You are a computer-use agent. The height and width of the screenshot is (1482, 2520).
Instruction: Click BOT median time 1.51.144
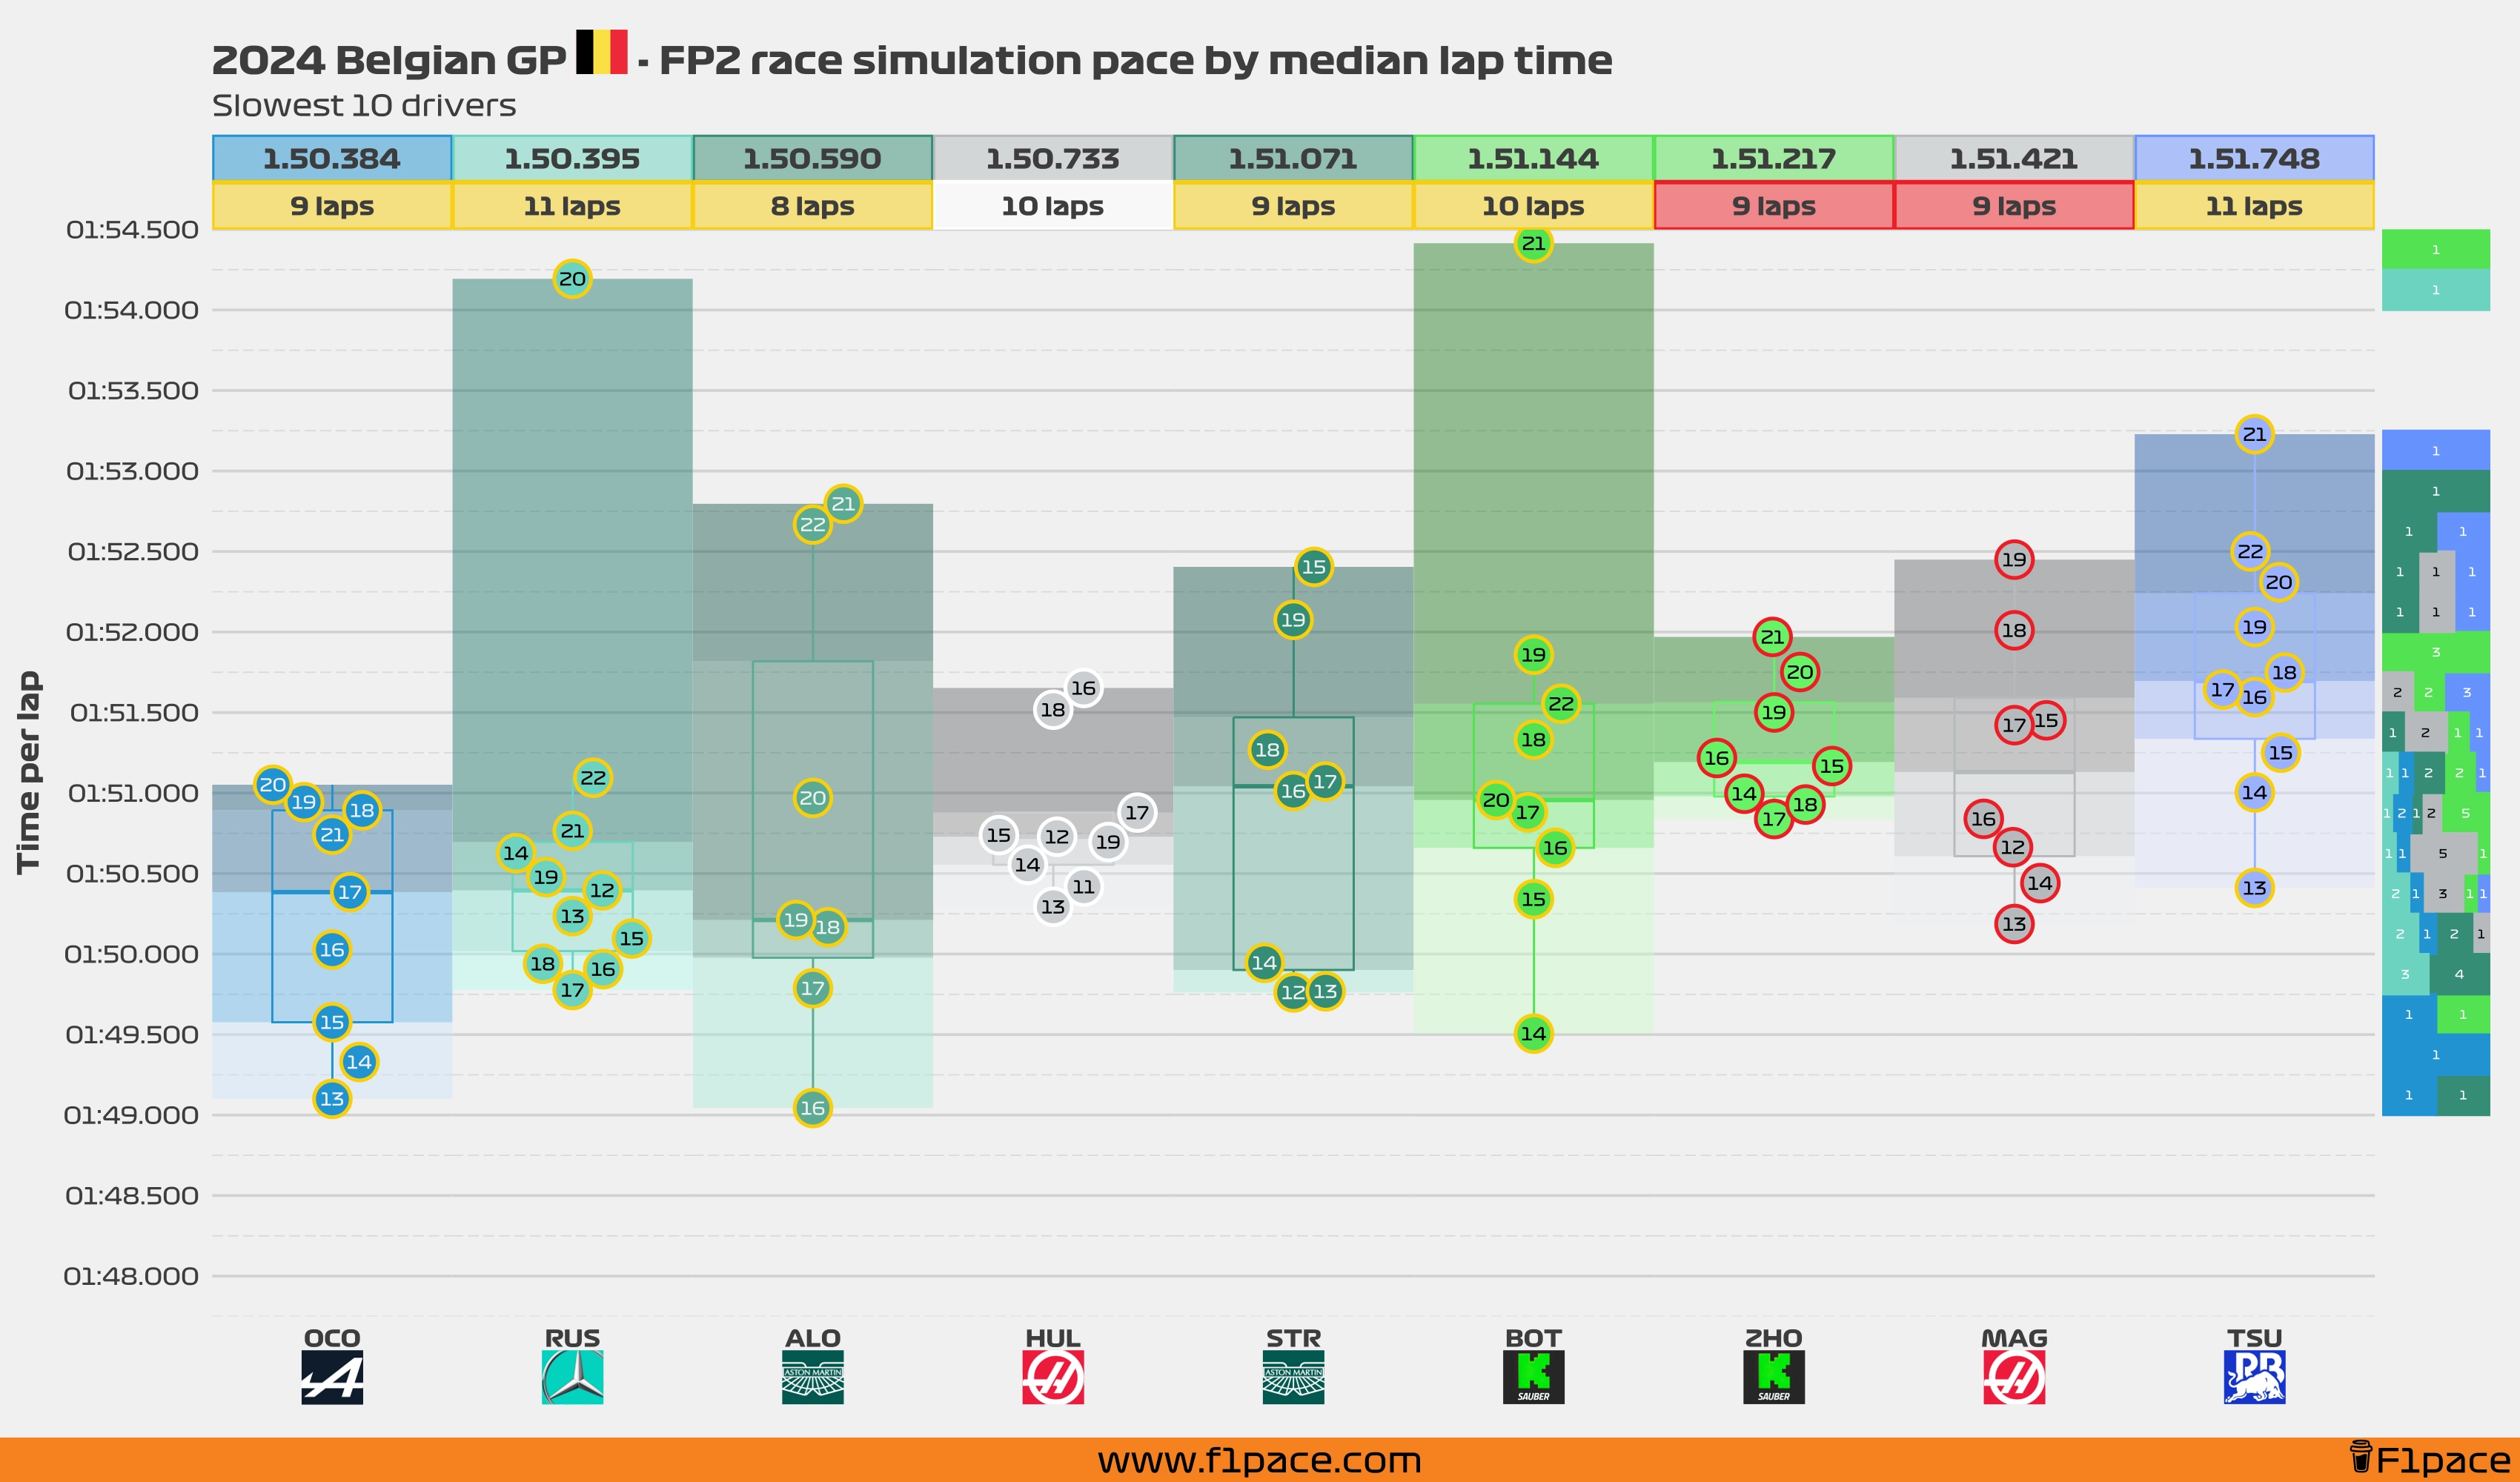click(x=1533, y=158)
